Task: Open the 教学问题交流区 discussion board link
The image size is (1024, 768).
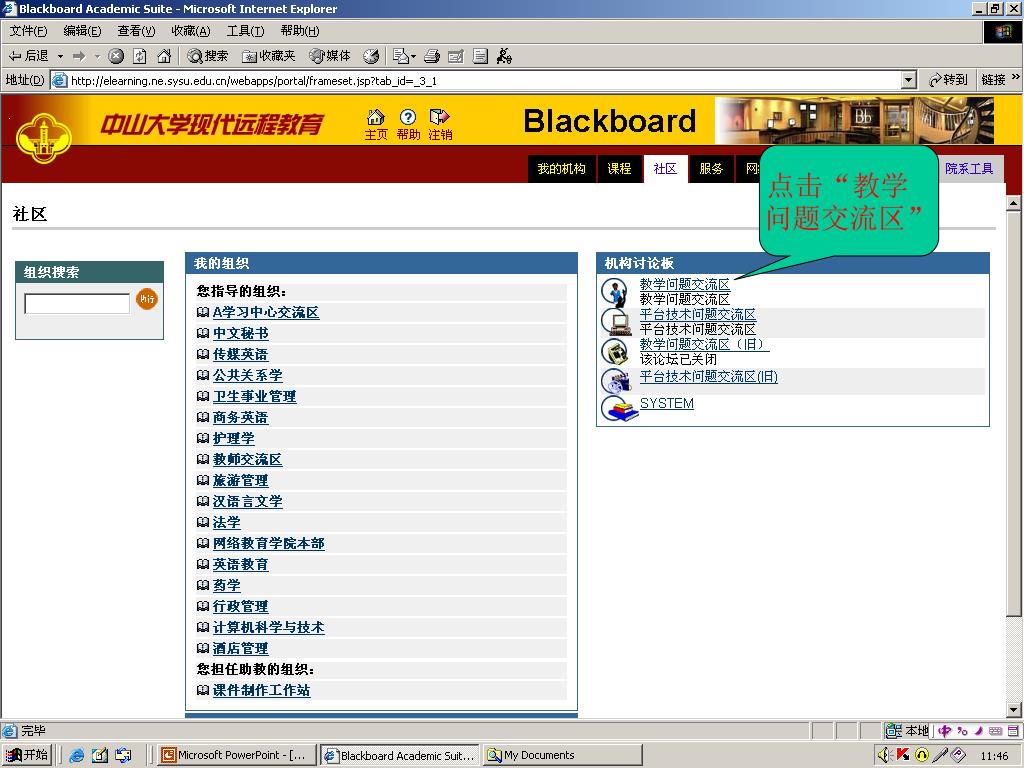Action: click(684, 284)
